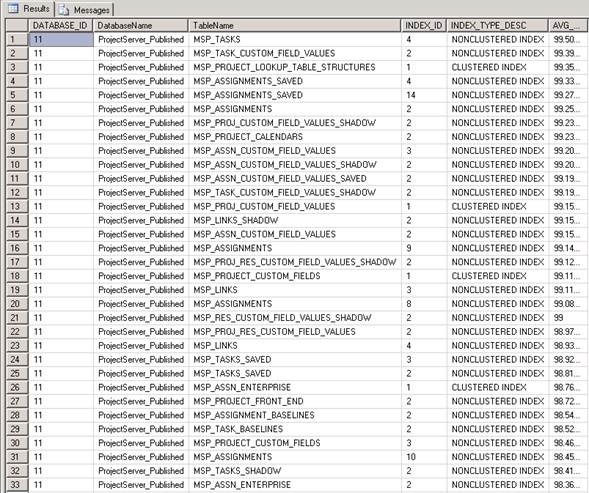Image resolution: width=589 pixels, height=493 pixels.
Task: Select the INDEX_ID column header
Action: click(424, 26)
